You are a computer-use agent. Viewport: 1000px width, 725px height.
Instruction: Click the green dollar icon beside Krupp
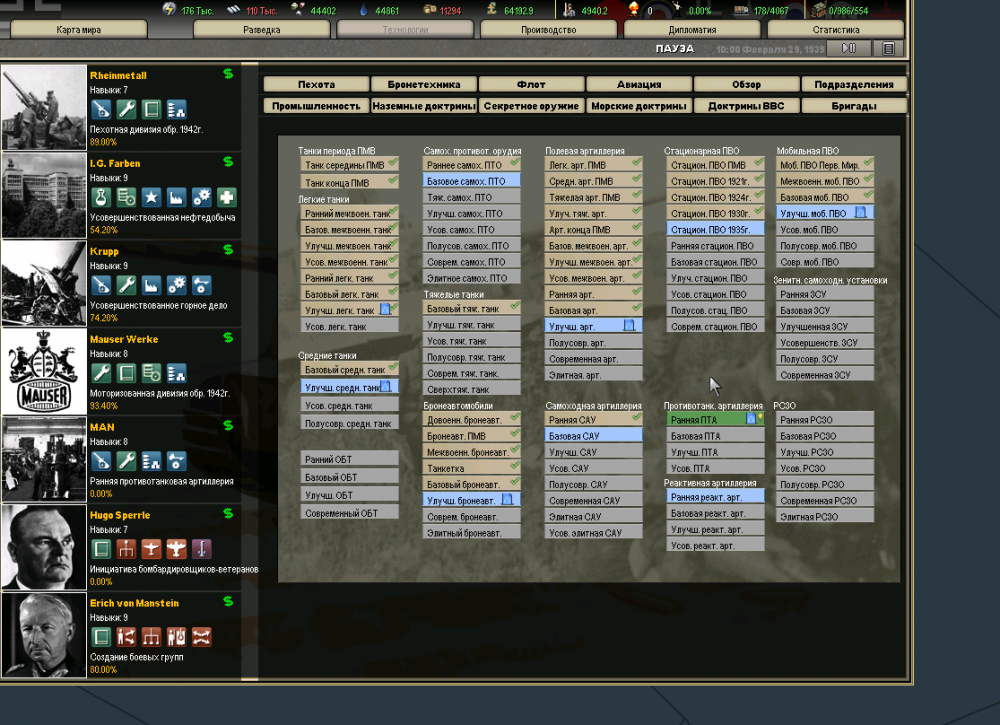click(228, 250)
